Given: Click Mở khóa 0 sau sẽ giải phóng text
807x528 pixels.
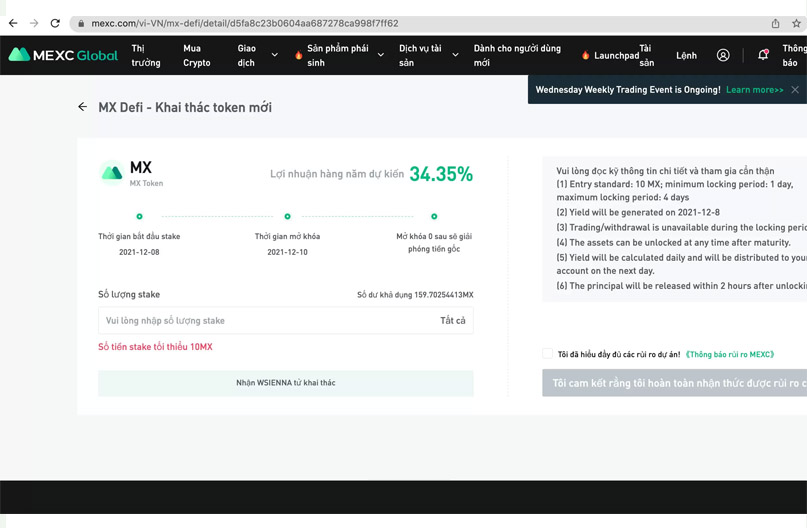Looking at the screenshot, I should tap(434, 242).
